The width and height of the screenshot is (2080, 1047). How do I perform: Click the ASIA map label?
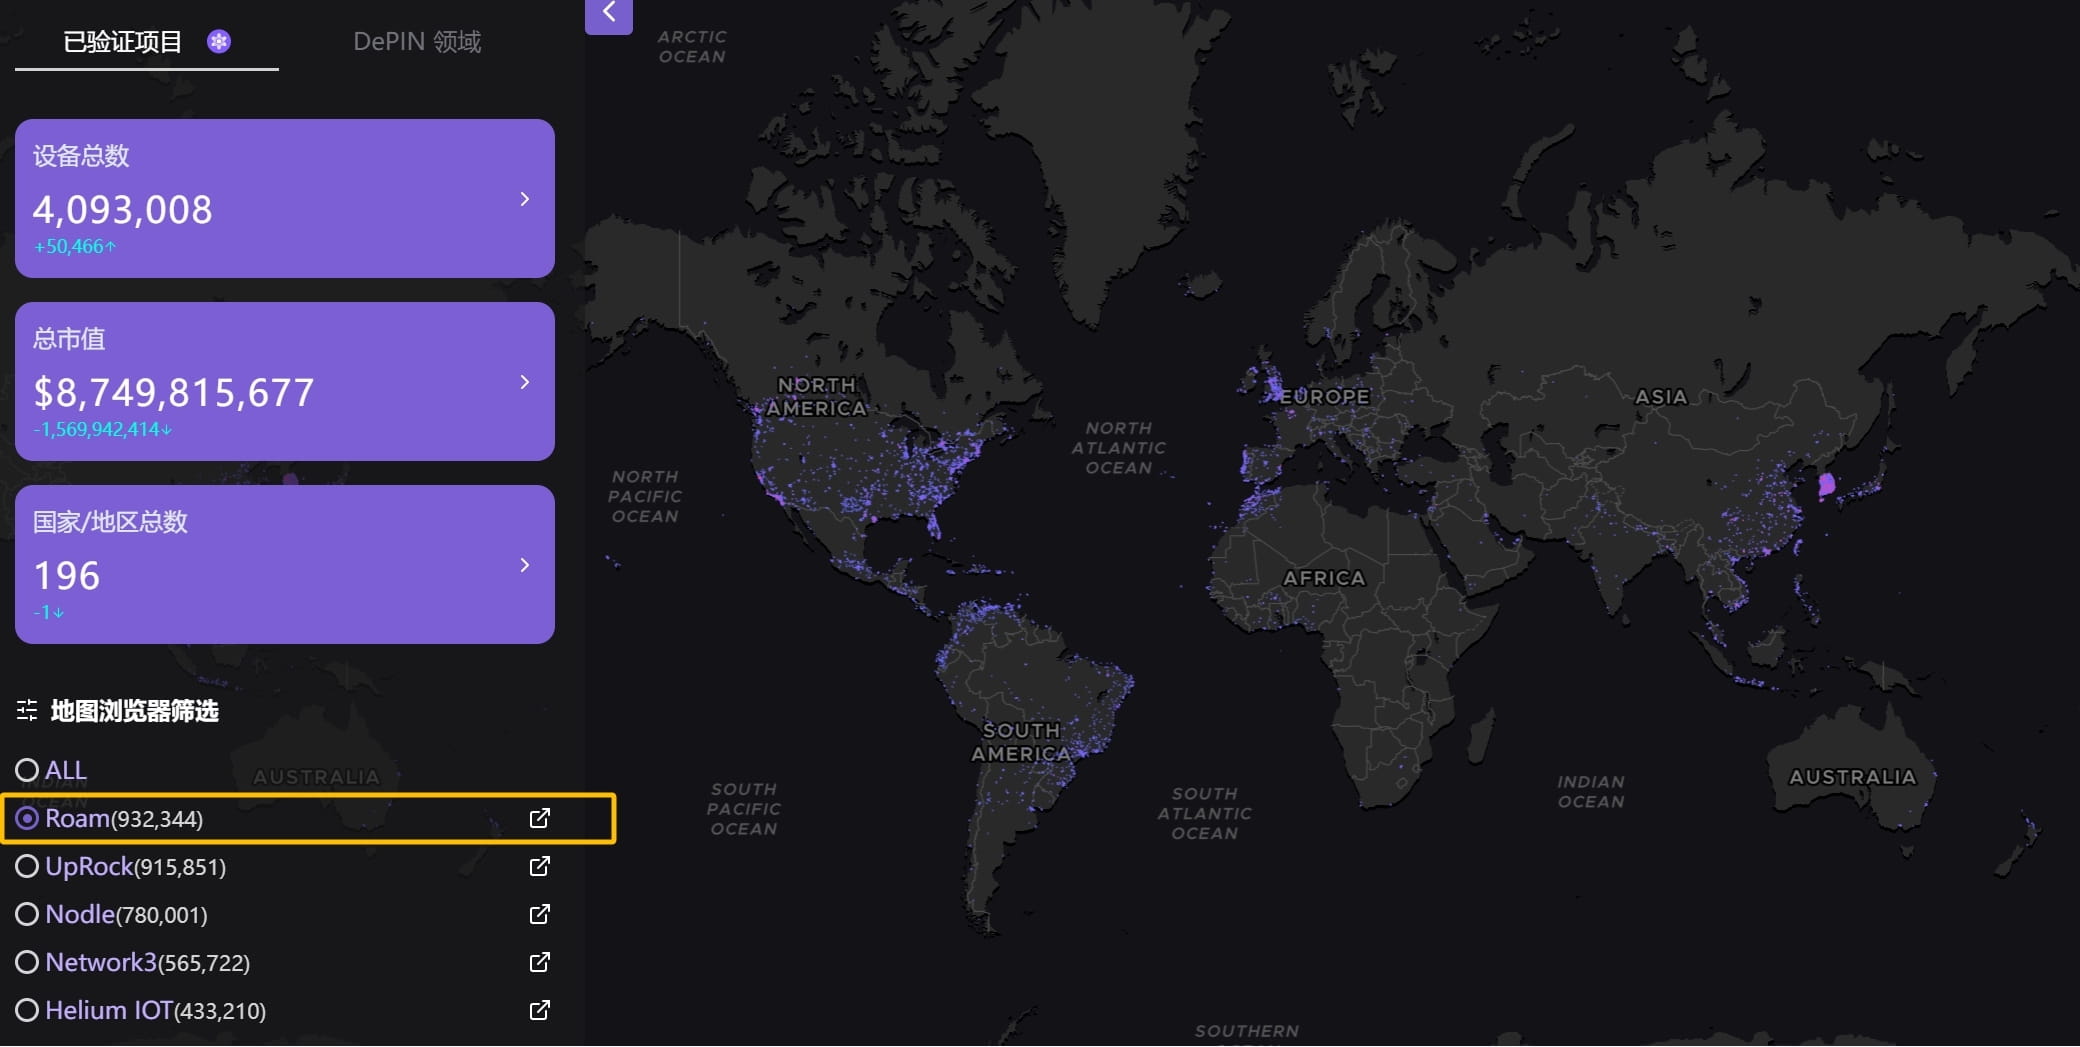point(1661,397)
